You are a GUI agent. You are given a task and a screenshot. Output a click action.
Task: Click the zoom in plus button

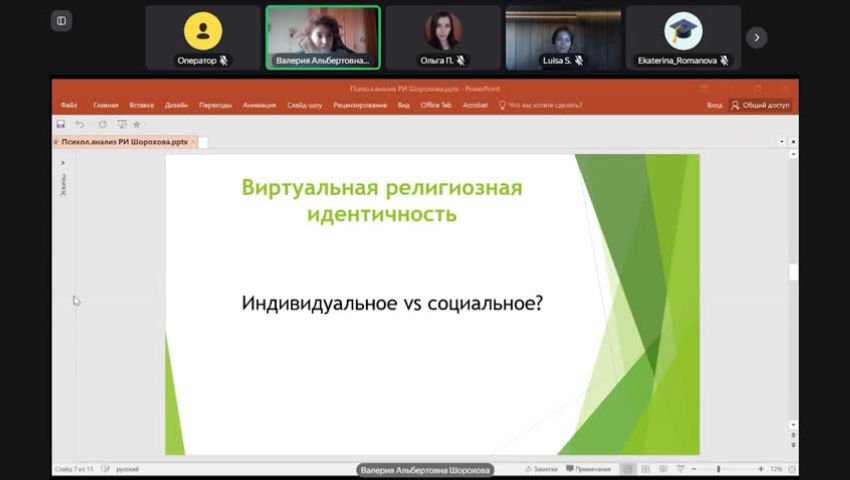pos(761,469)
